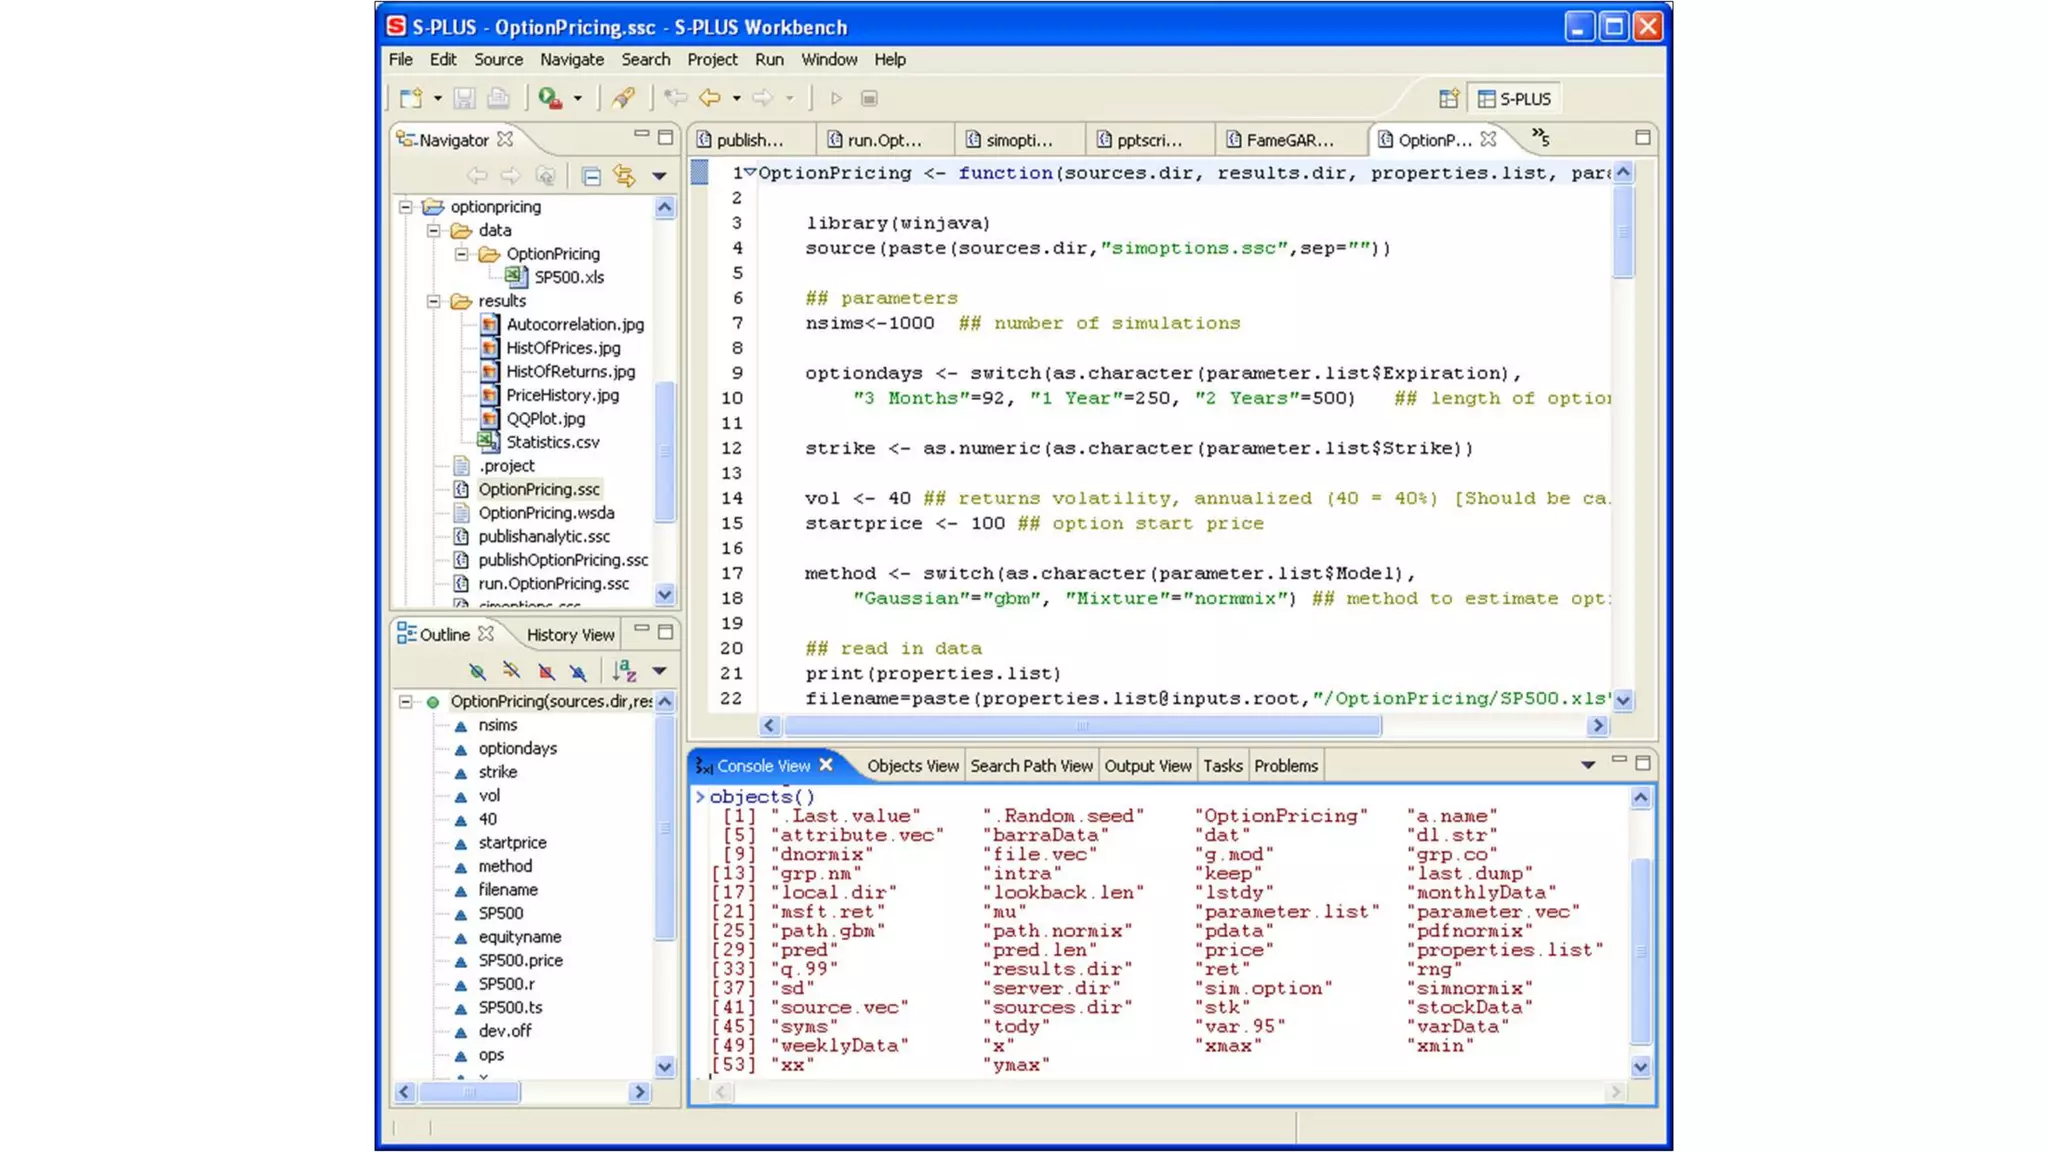Viewport: 2048px width, 1152px height.
Task: Click the yellow Back navigation arrow
Action: tap(710, 98)
